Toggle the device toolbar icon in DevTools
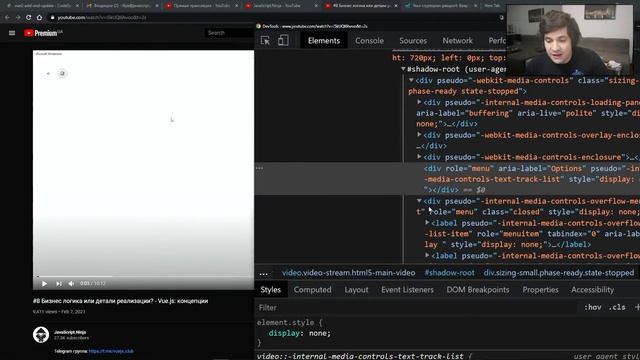 point(283,40)
